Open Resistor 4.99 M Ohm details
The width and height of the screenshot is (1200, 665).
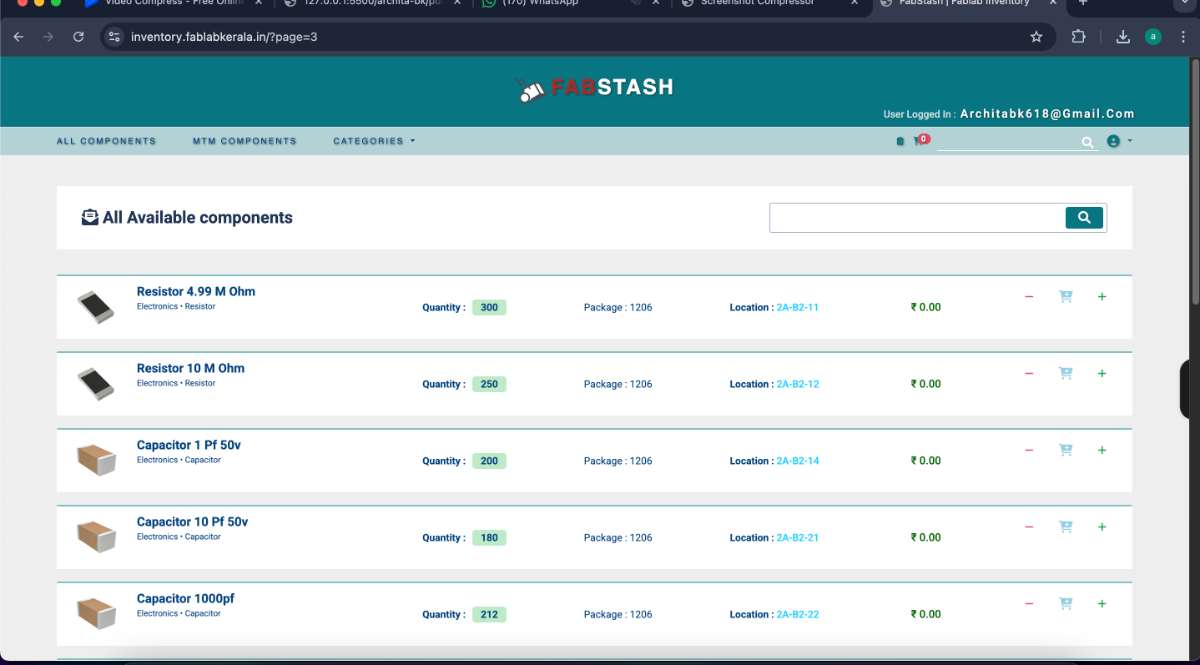(x=196, y=292)
